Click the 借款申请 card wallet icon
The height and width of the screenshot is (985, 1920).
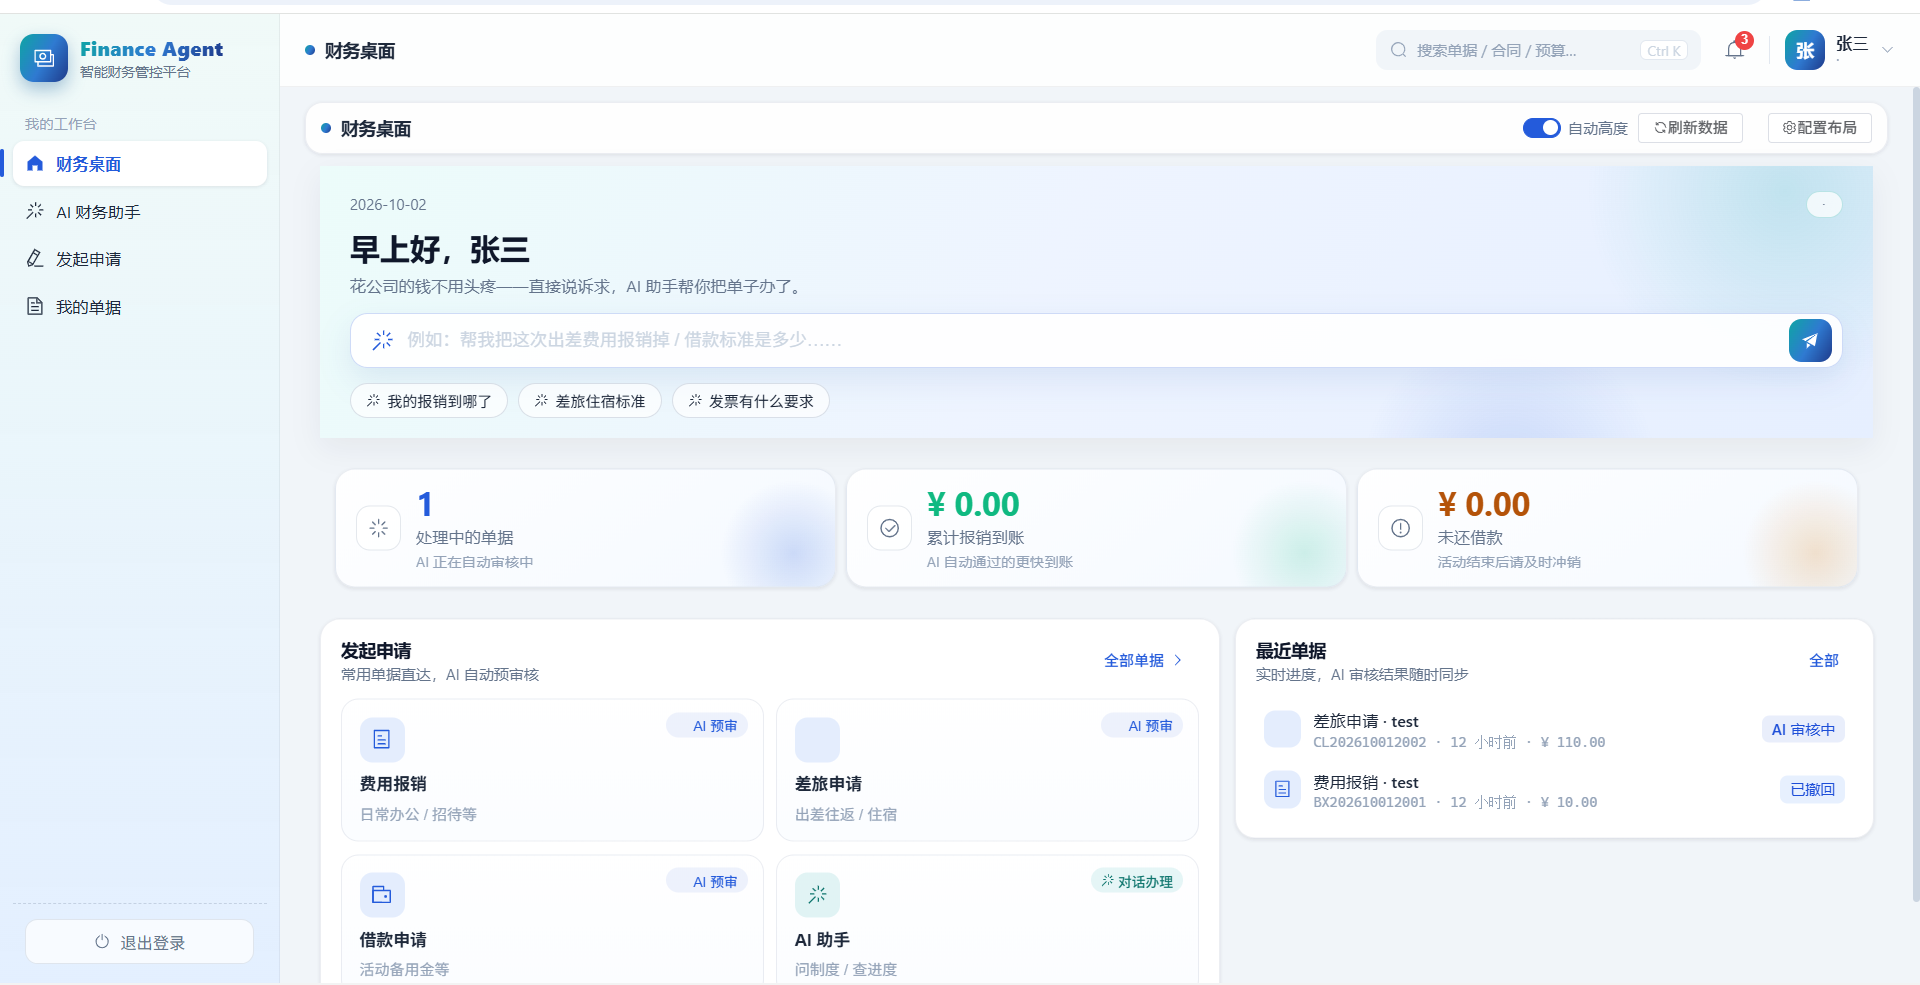tap(382, 895)
